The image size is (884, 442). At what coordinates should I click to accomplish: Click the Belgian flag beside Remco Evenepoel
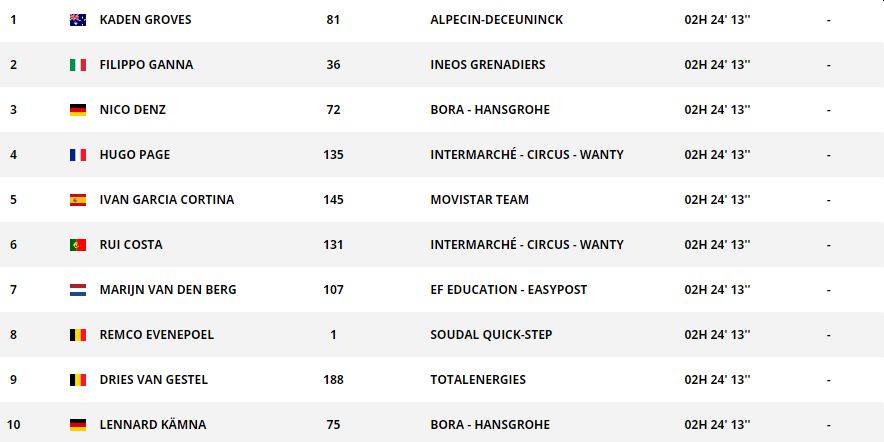(77, 335)
